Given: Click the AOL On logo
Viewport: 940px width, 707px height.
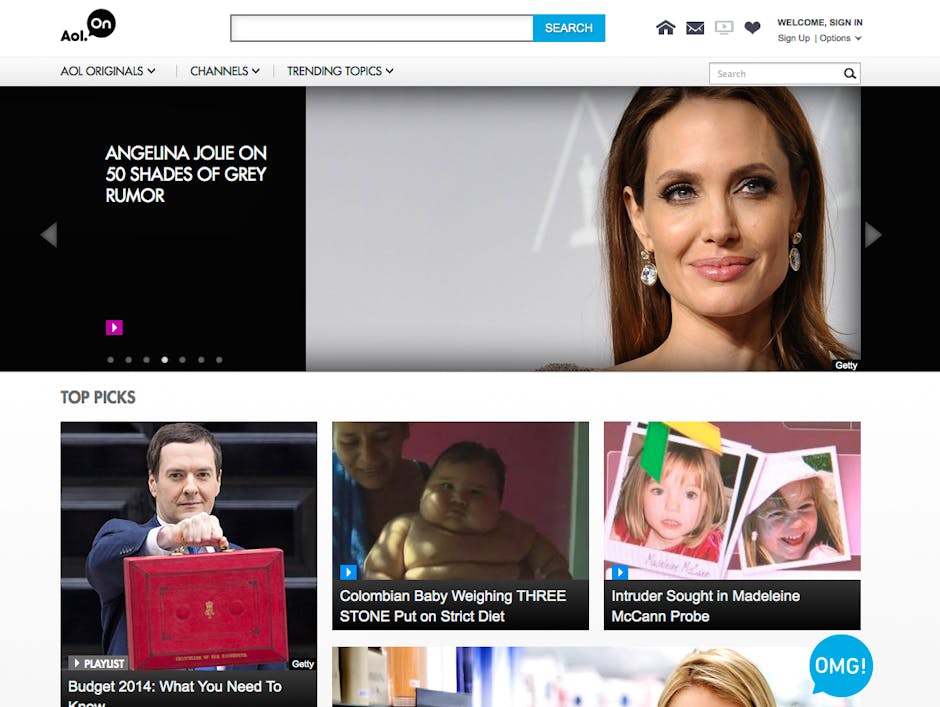Looking at the screenshot, I should point(88,26).
